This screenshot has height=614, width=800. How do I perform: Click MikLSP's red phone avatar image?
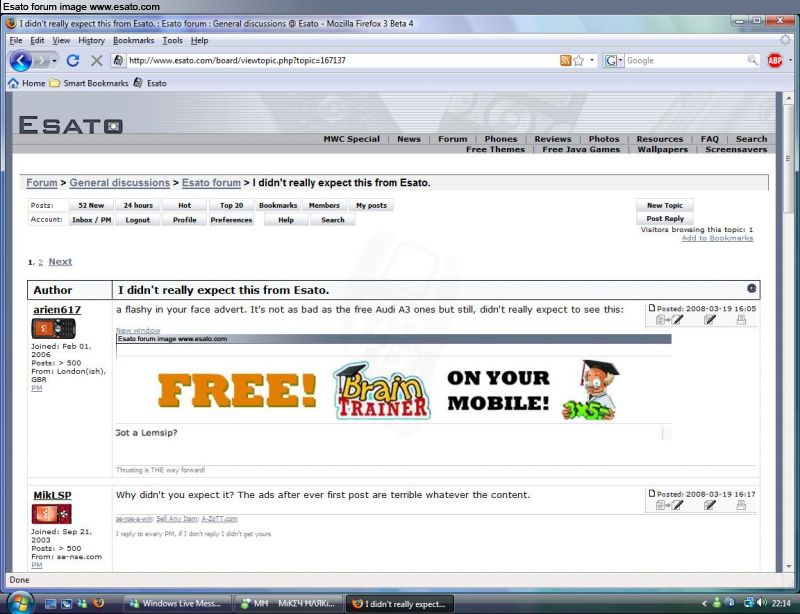coord(52,513)
